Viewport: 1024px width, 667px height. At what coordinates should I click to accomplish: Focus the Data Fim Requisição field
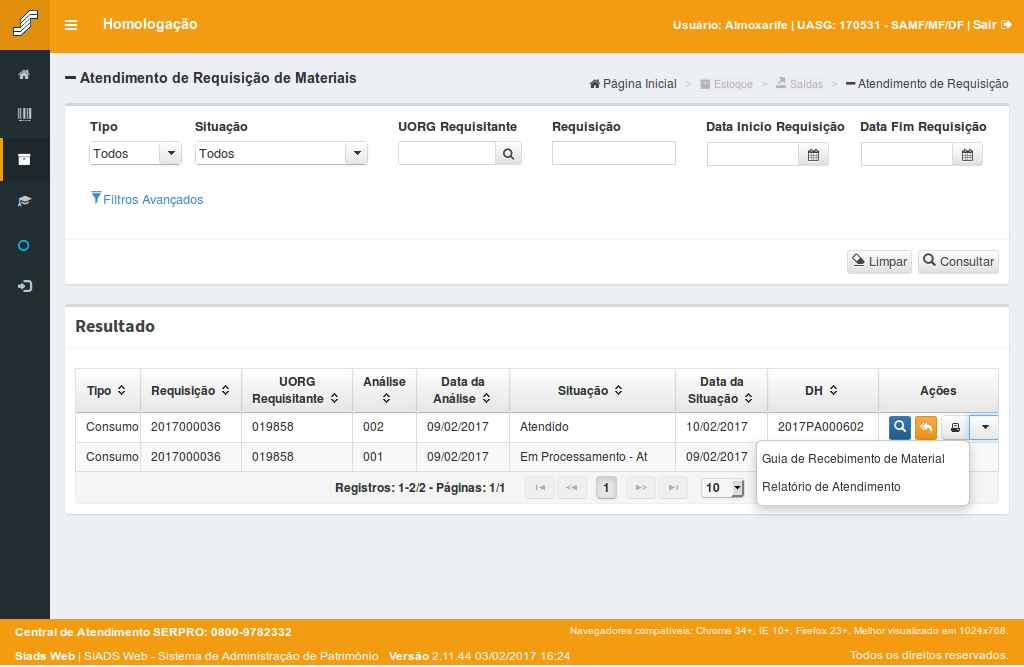[907, 155]
